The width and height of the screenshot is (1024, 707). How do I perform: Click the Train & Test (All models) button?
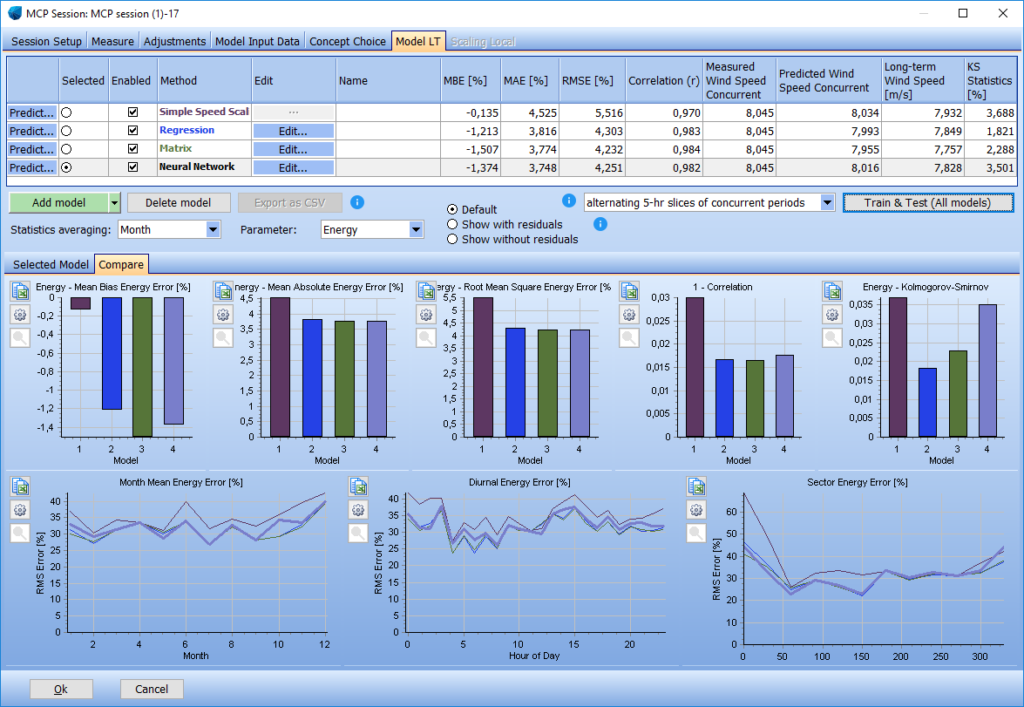928,202
